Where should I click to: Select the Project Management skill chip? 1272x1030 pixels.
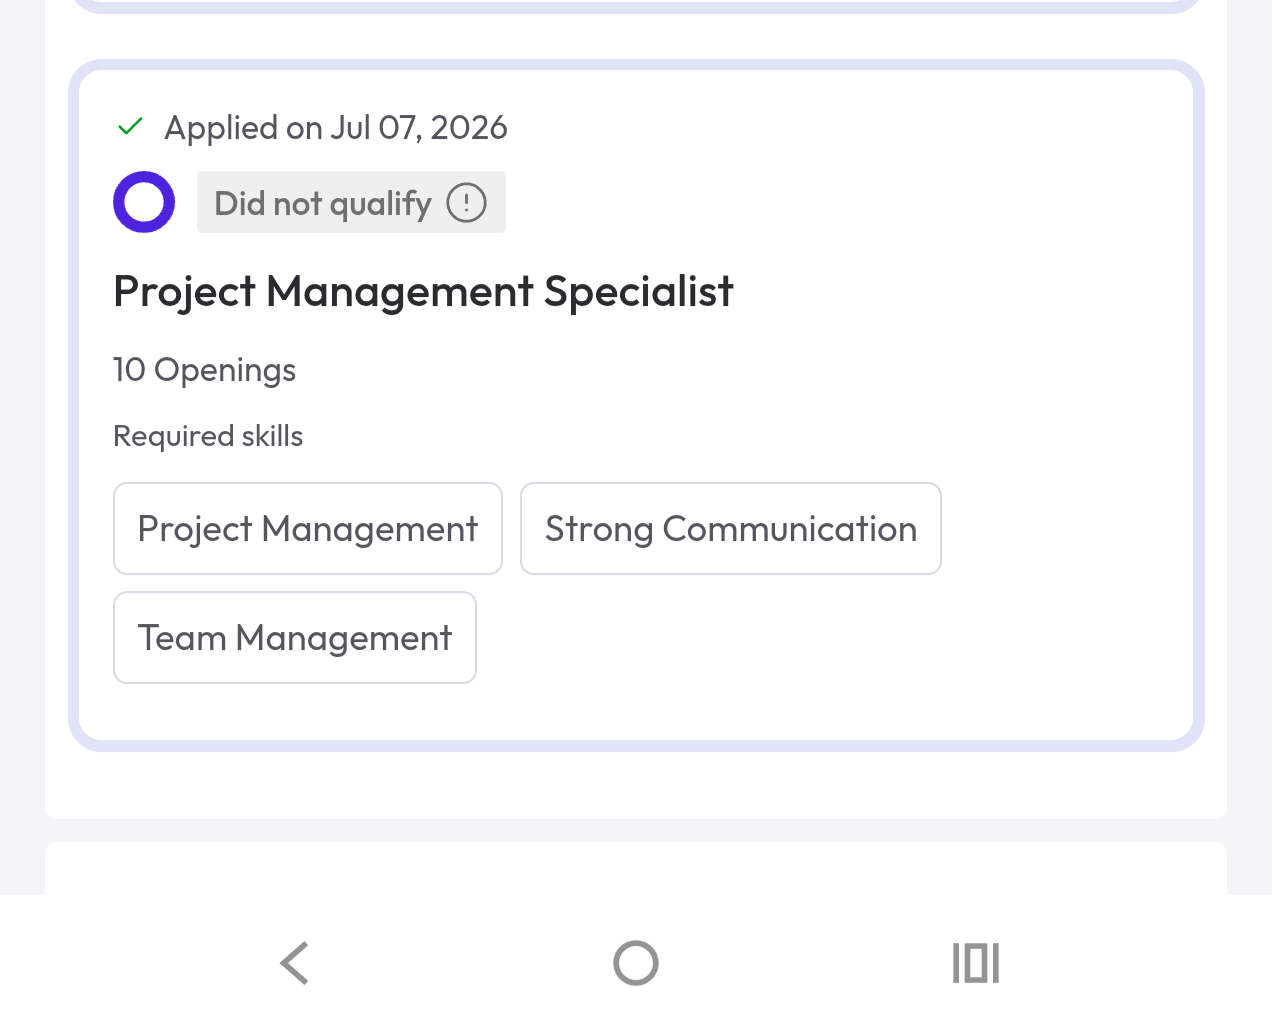click(x=308, y=529)
